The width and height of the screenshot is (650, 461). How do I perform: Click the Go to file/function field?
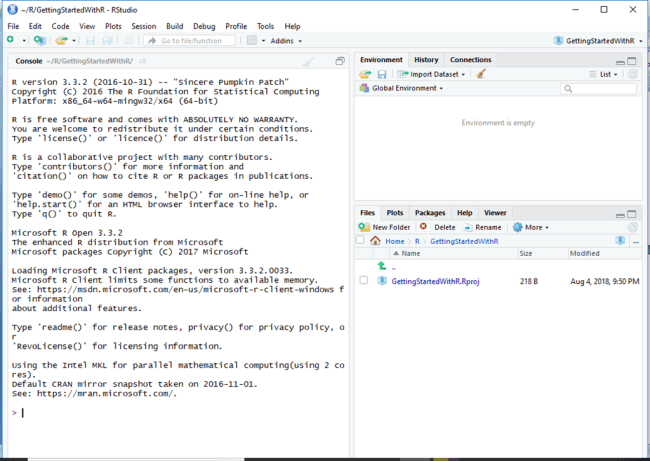190,41
